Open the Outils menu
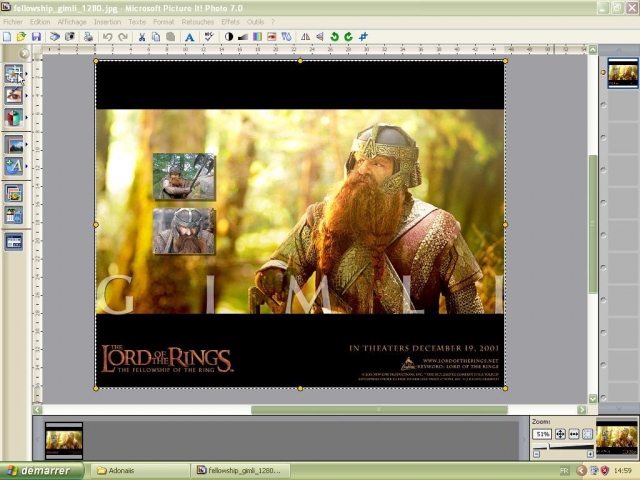The height and width of the screenshot is (480, 640). pos(256,22)
